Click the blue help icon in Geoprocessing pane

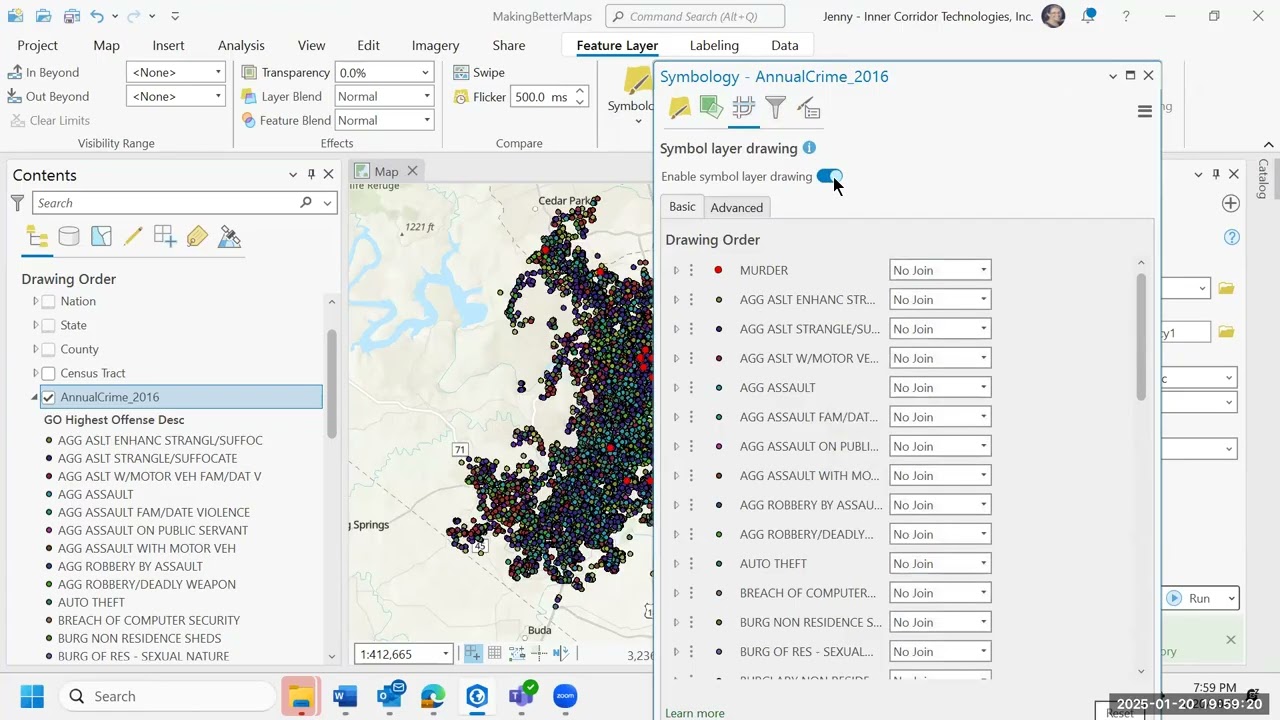[x=1232, y=237]
